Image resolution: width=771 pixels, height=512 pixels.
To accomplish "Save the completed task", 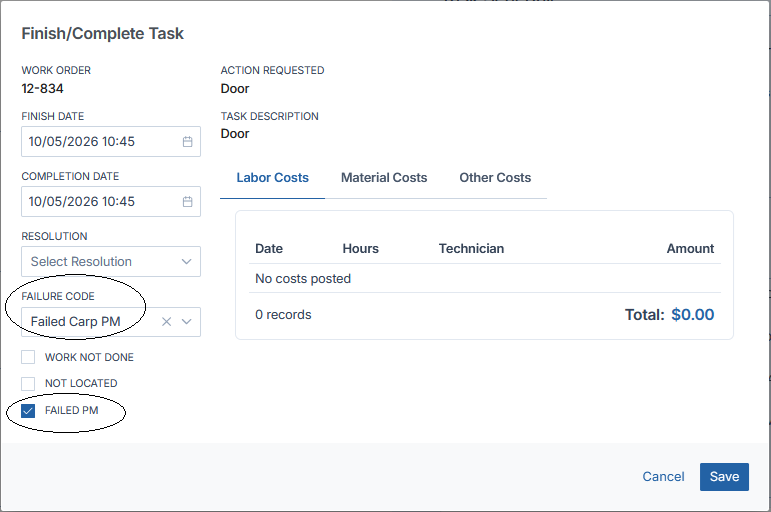I will tap(724, 477).
